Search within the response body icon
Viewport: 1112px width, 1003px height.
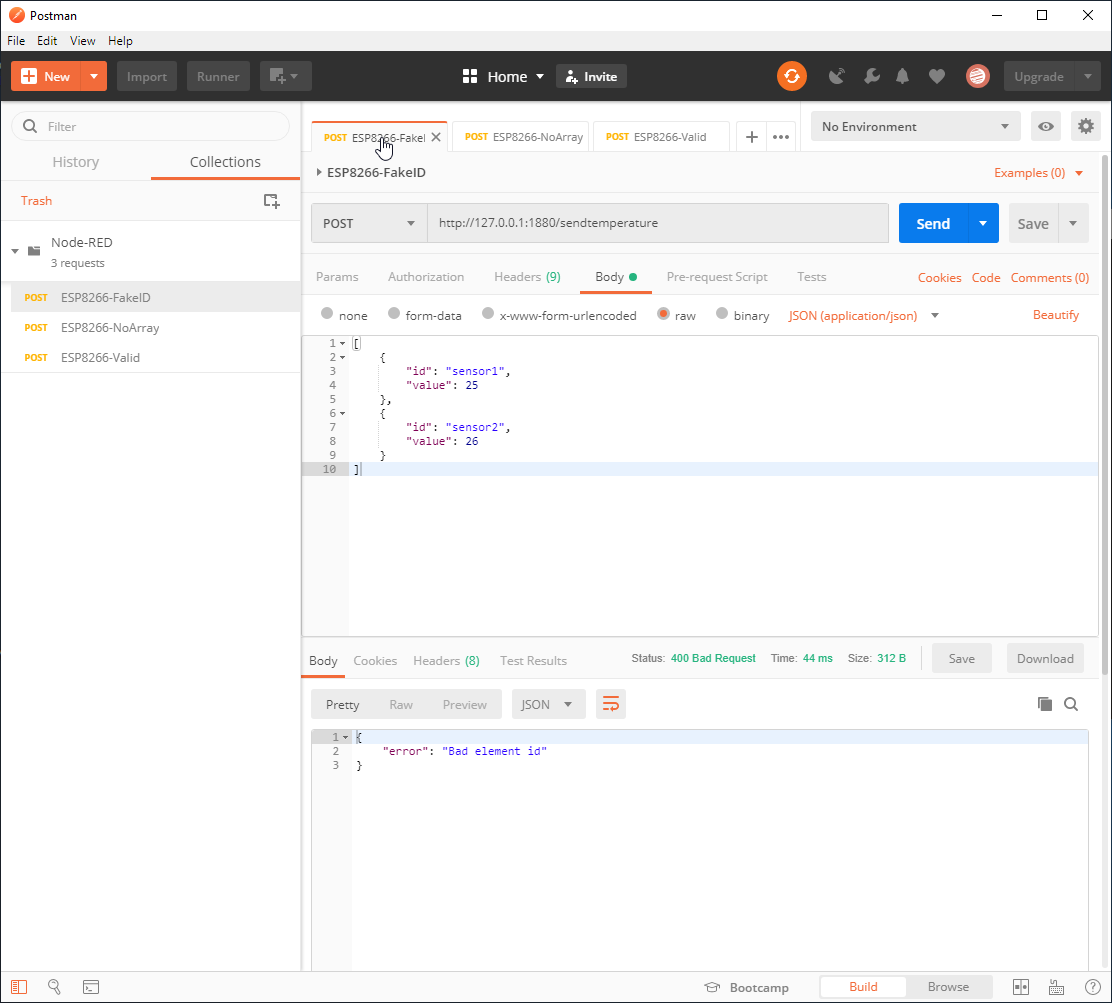1071,704
